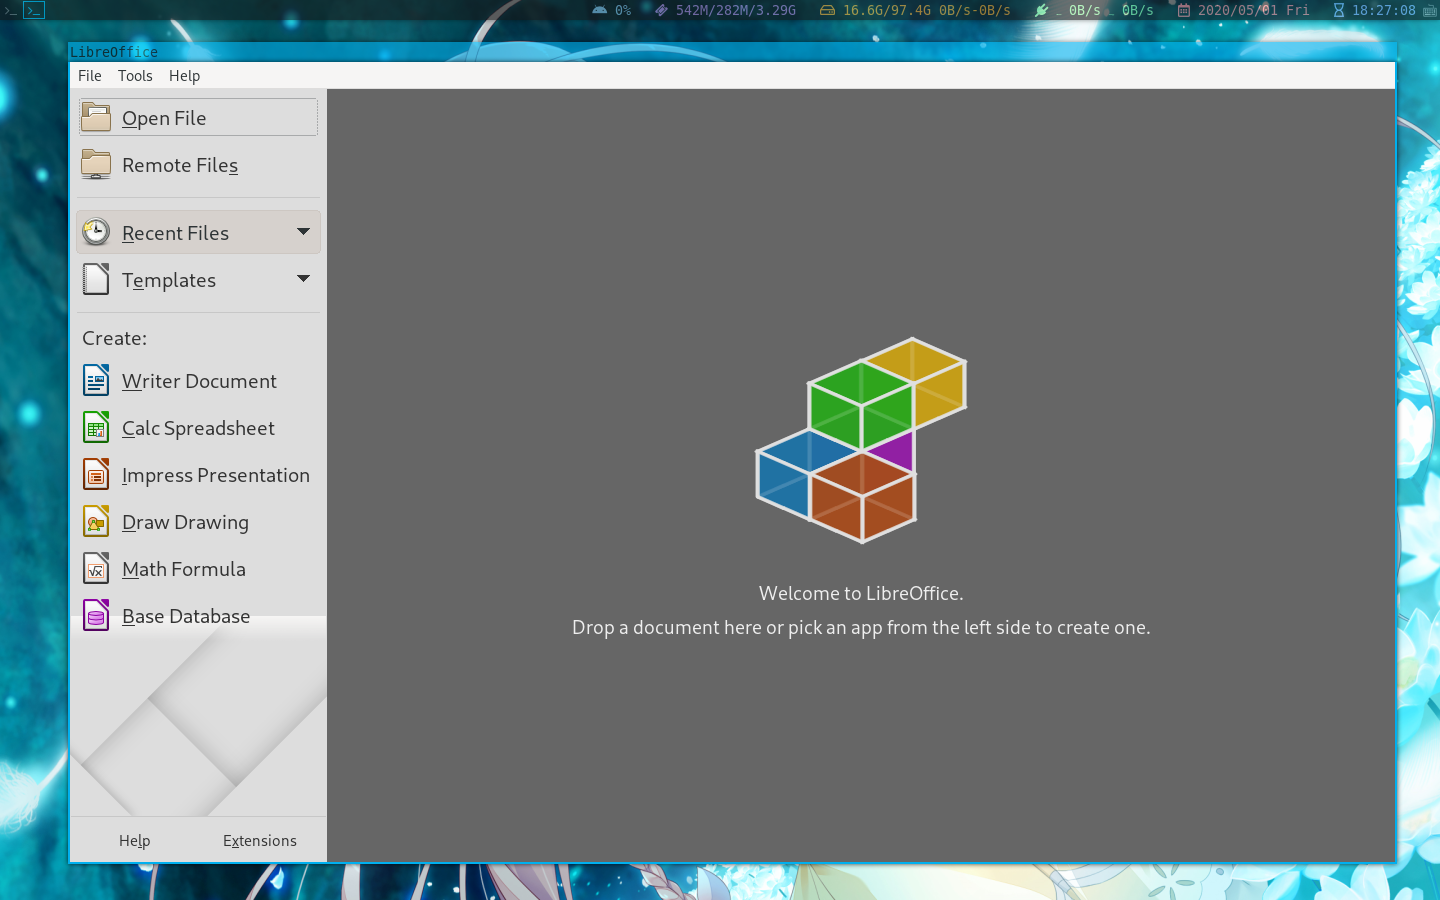
Task: Create a new Calc Spreadsheet
Action: pos(198,428)
